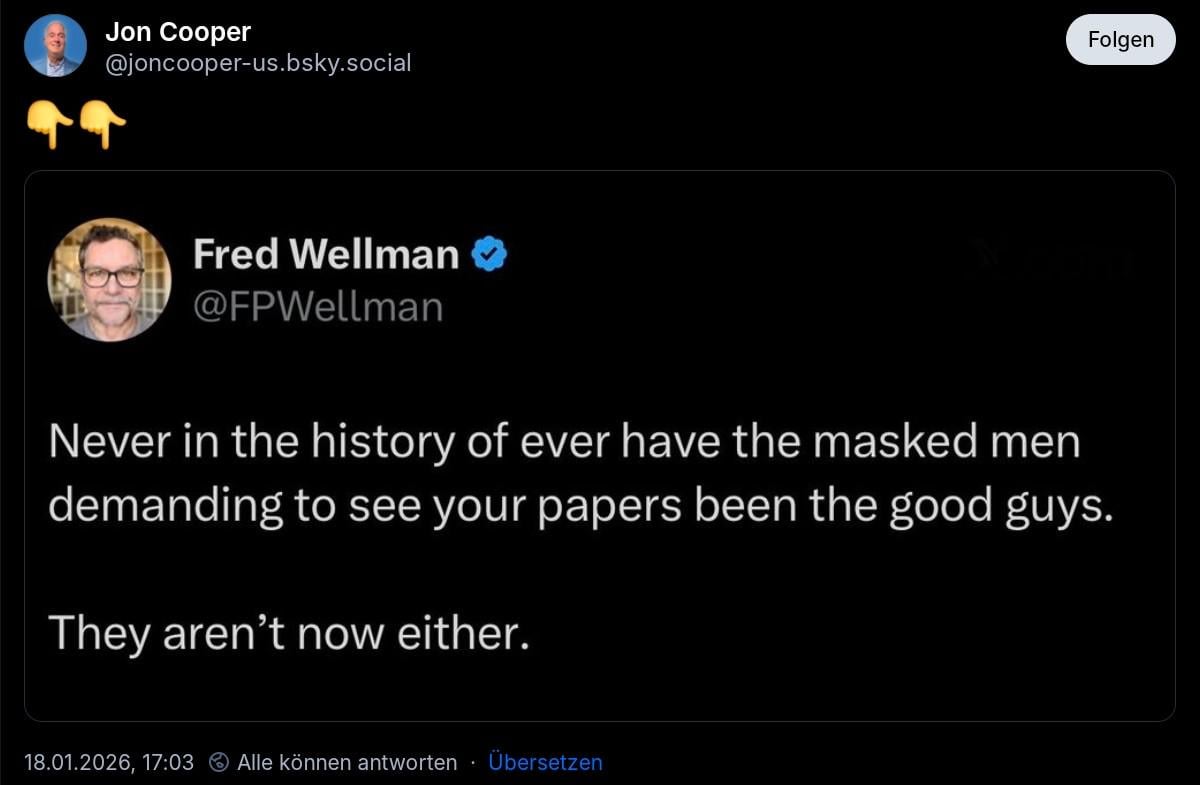Open the post timestamp 18.01.2026, 17:03
Image resolution: width=1200 pixels, height=785 pixels.
[109, 762]
